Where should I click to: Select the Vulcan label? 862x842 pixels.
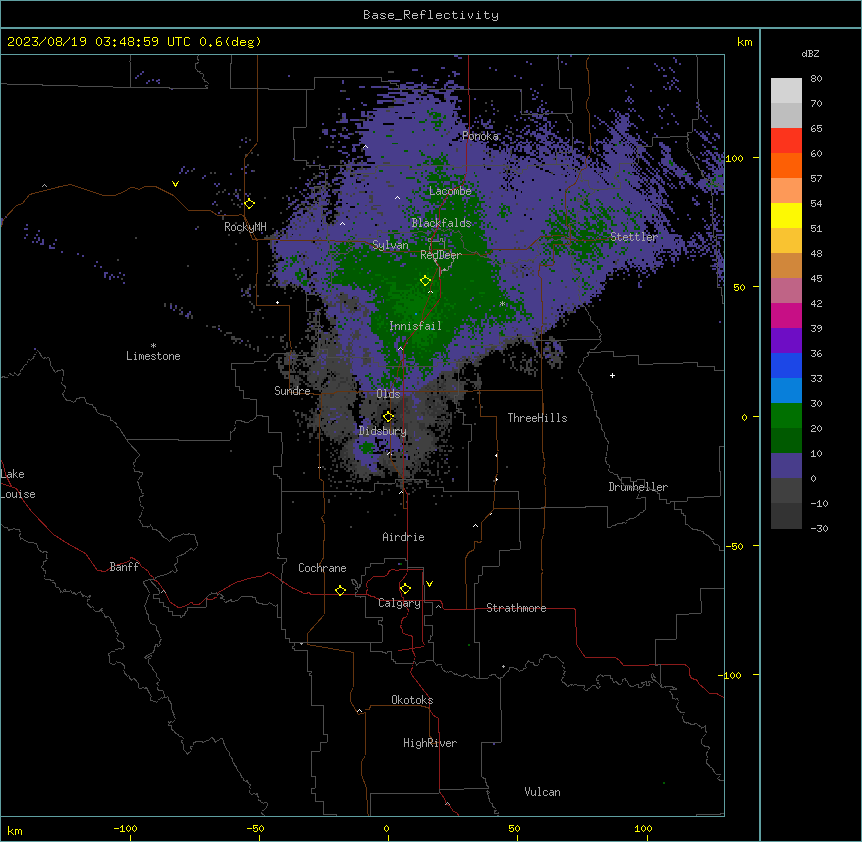pyautogui.click(x=542, y=792)
